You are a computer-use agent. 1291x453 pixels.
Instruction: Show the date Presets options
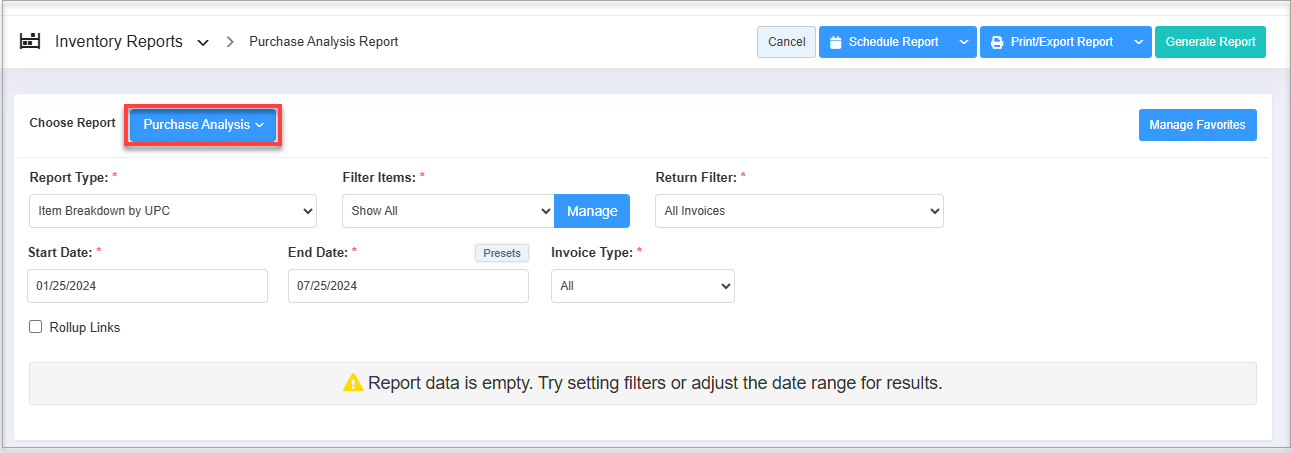(x=501, y=253)
